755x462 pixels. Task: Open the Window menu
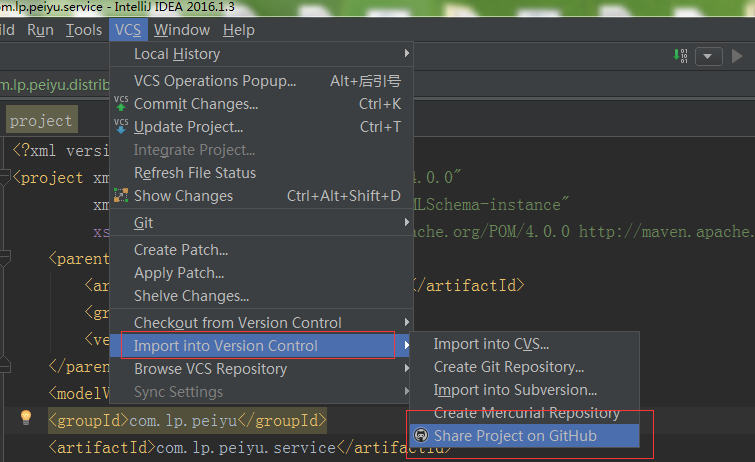182,30
